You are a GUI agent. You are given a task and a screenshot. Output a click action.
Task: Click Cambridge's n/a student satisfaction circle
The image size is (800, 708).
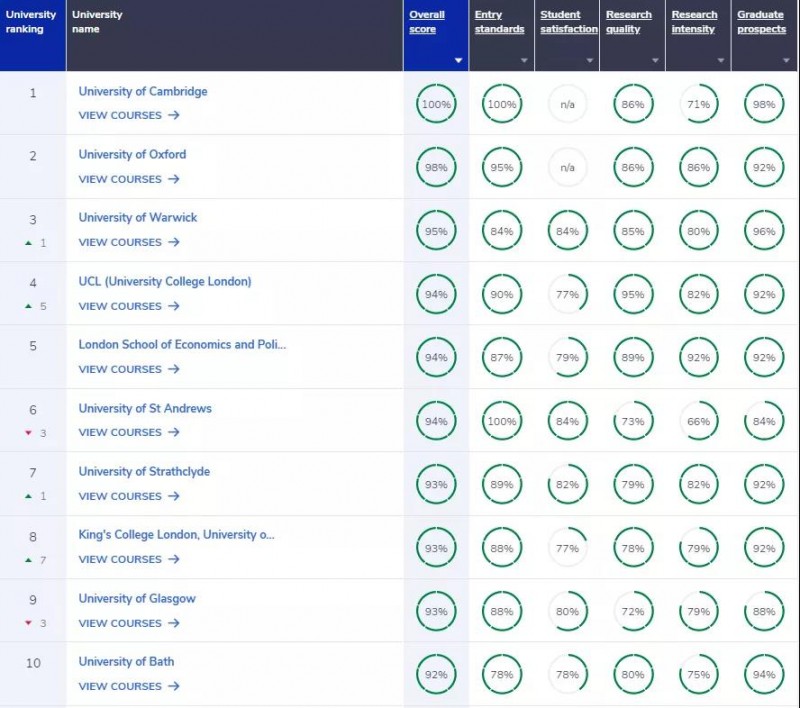[567, 104]
